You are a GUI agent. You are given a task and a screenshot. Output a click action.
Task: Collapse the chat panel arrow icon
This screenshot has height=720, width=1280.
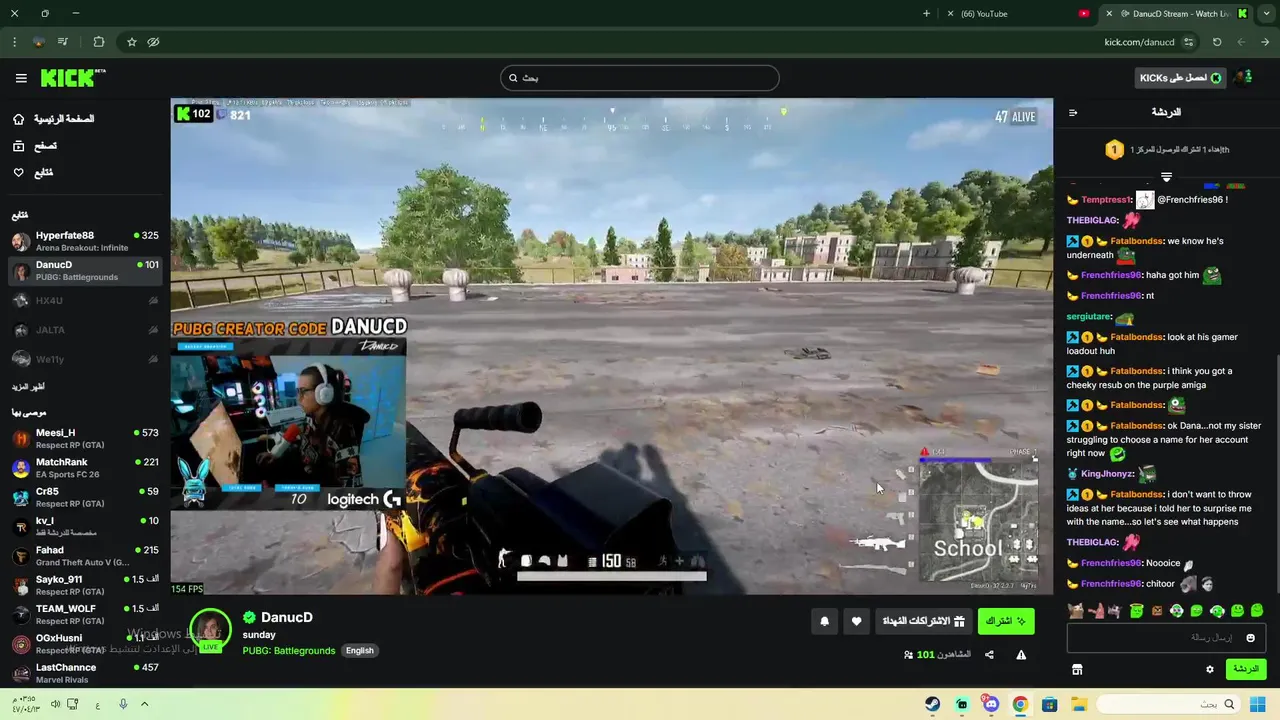coord(1073,112)
